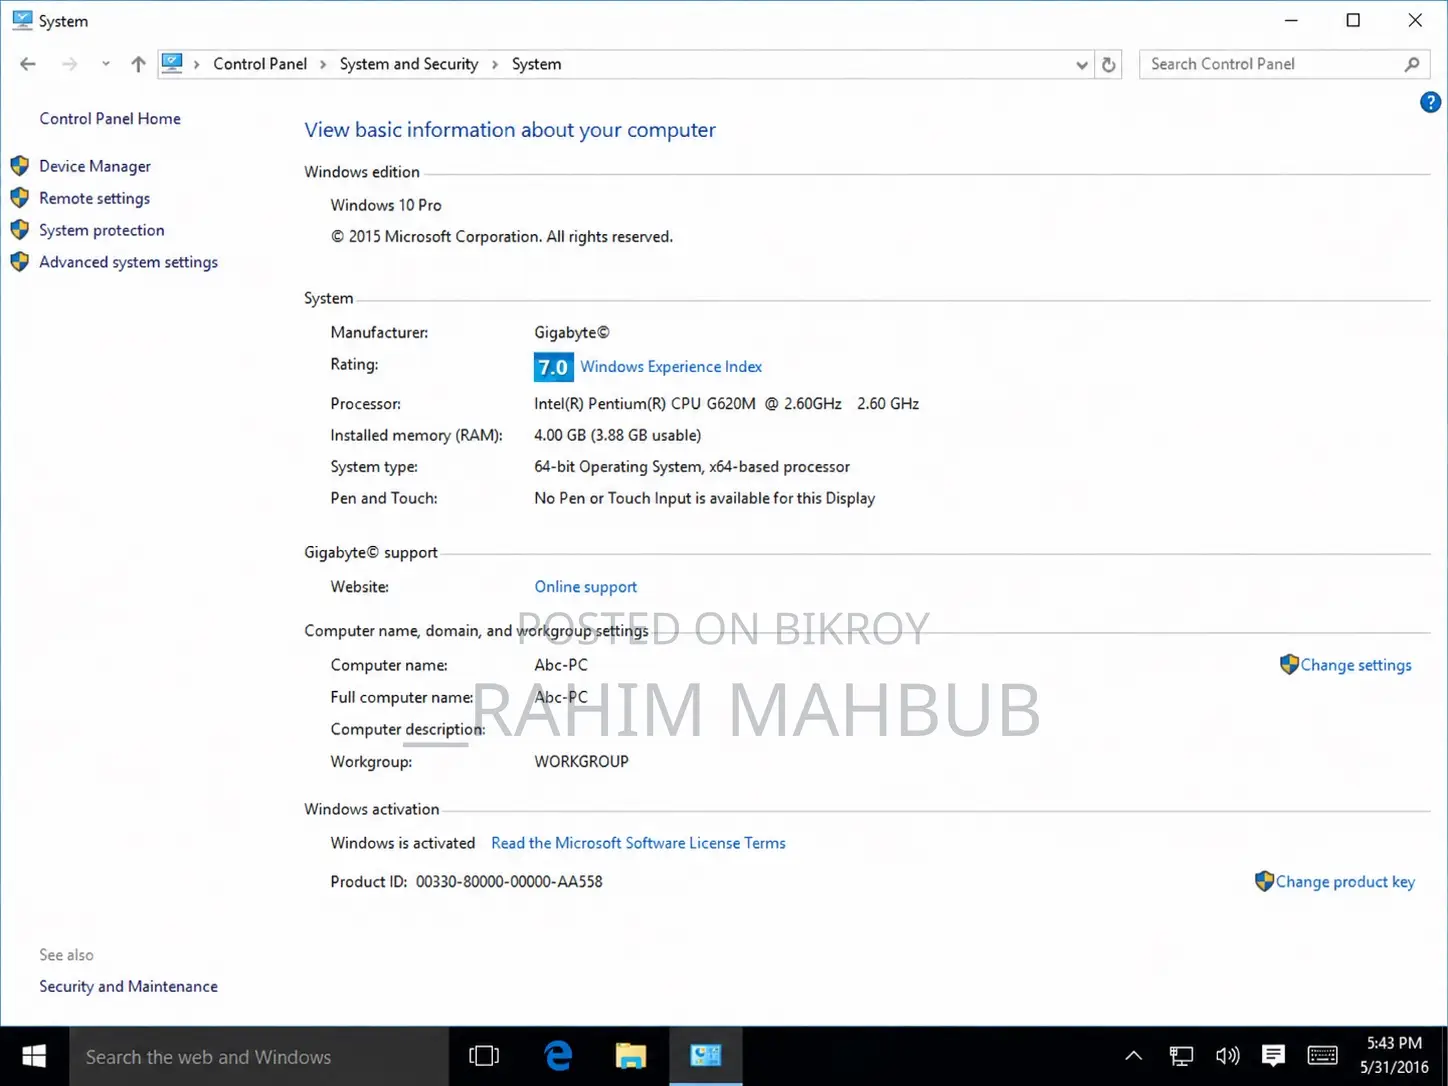Click the Change settings shield icon
This screenshot has width=1448, height=1086.
pyautogui.click(x=1289, y=664)
